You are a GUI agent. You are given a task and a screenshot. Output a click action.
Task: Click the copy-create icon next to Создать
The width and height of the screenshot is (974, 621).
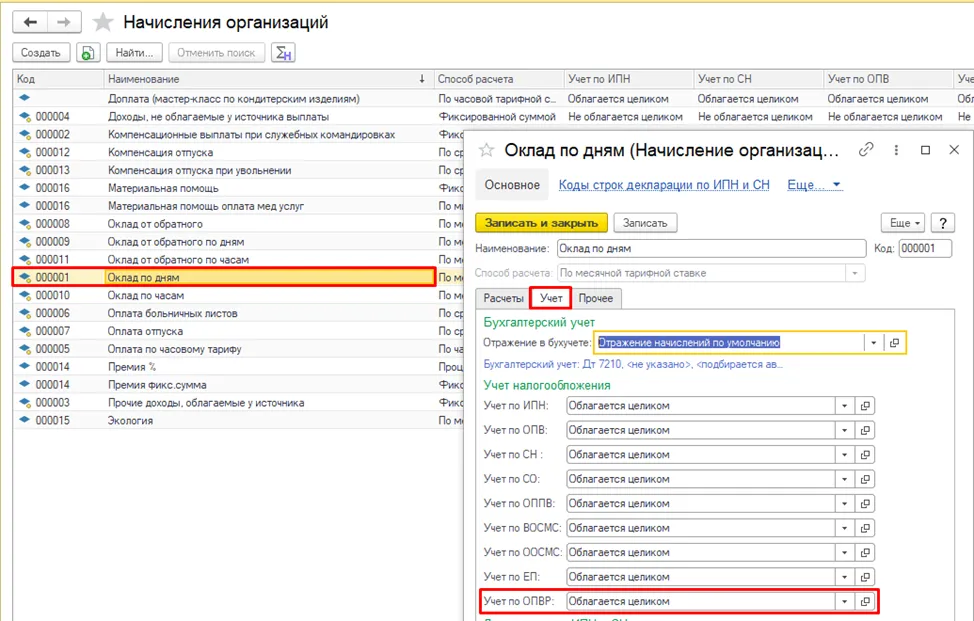tap(88, 53)
